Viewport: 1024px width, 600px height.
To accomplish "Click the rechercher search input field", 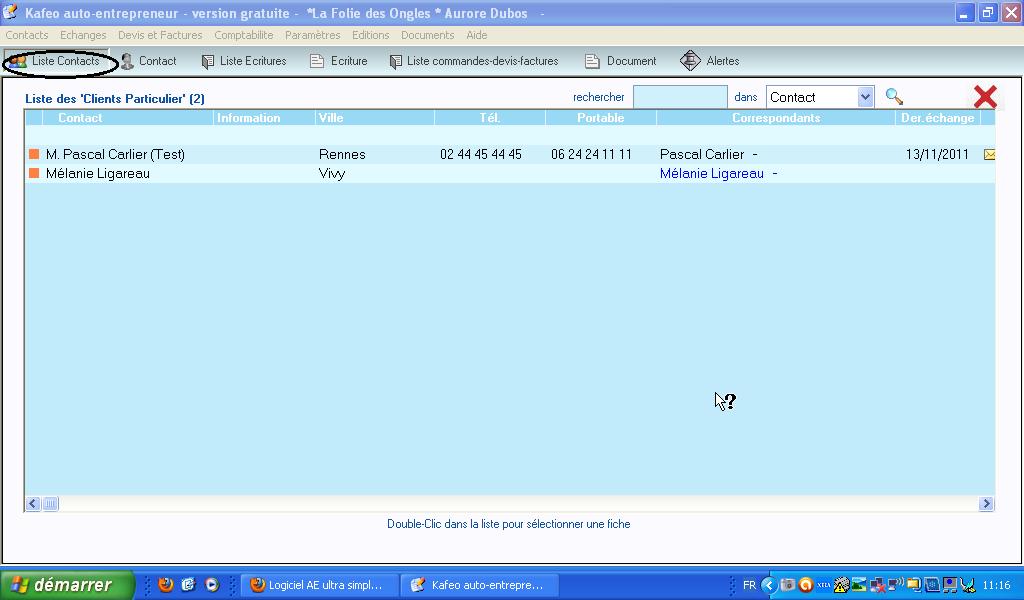I will [680, 97].
